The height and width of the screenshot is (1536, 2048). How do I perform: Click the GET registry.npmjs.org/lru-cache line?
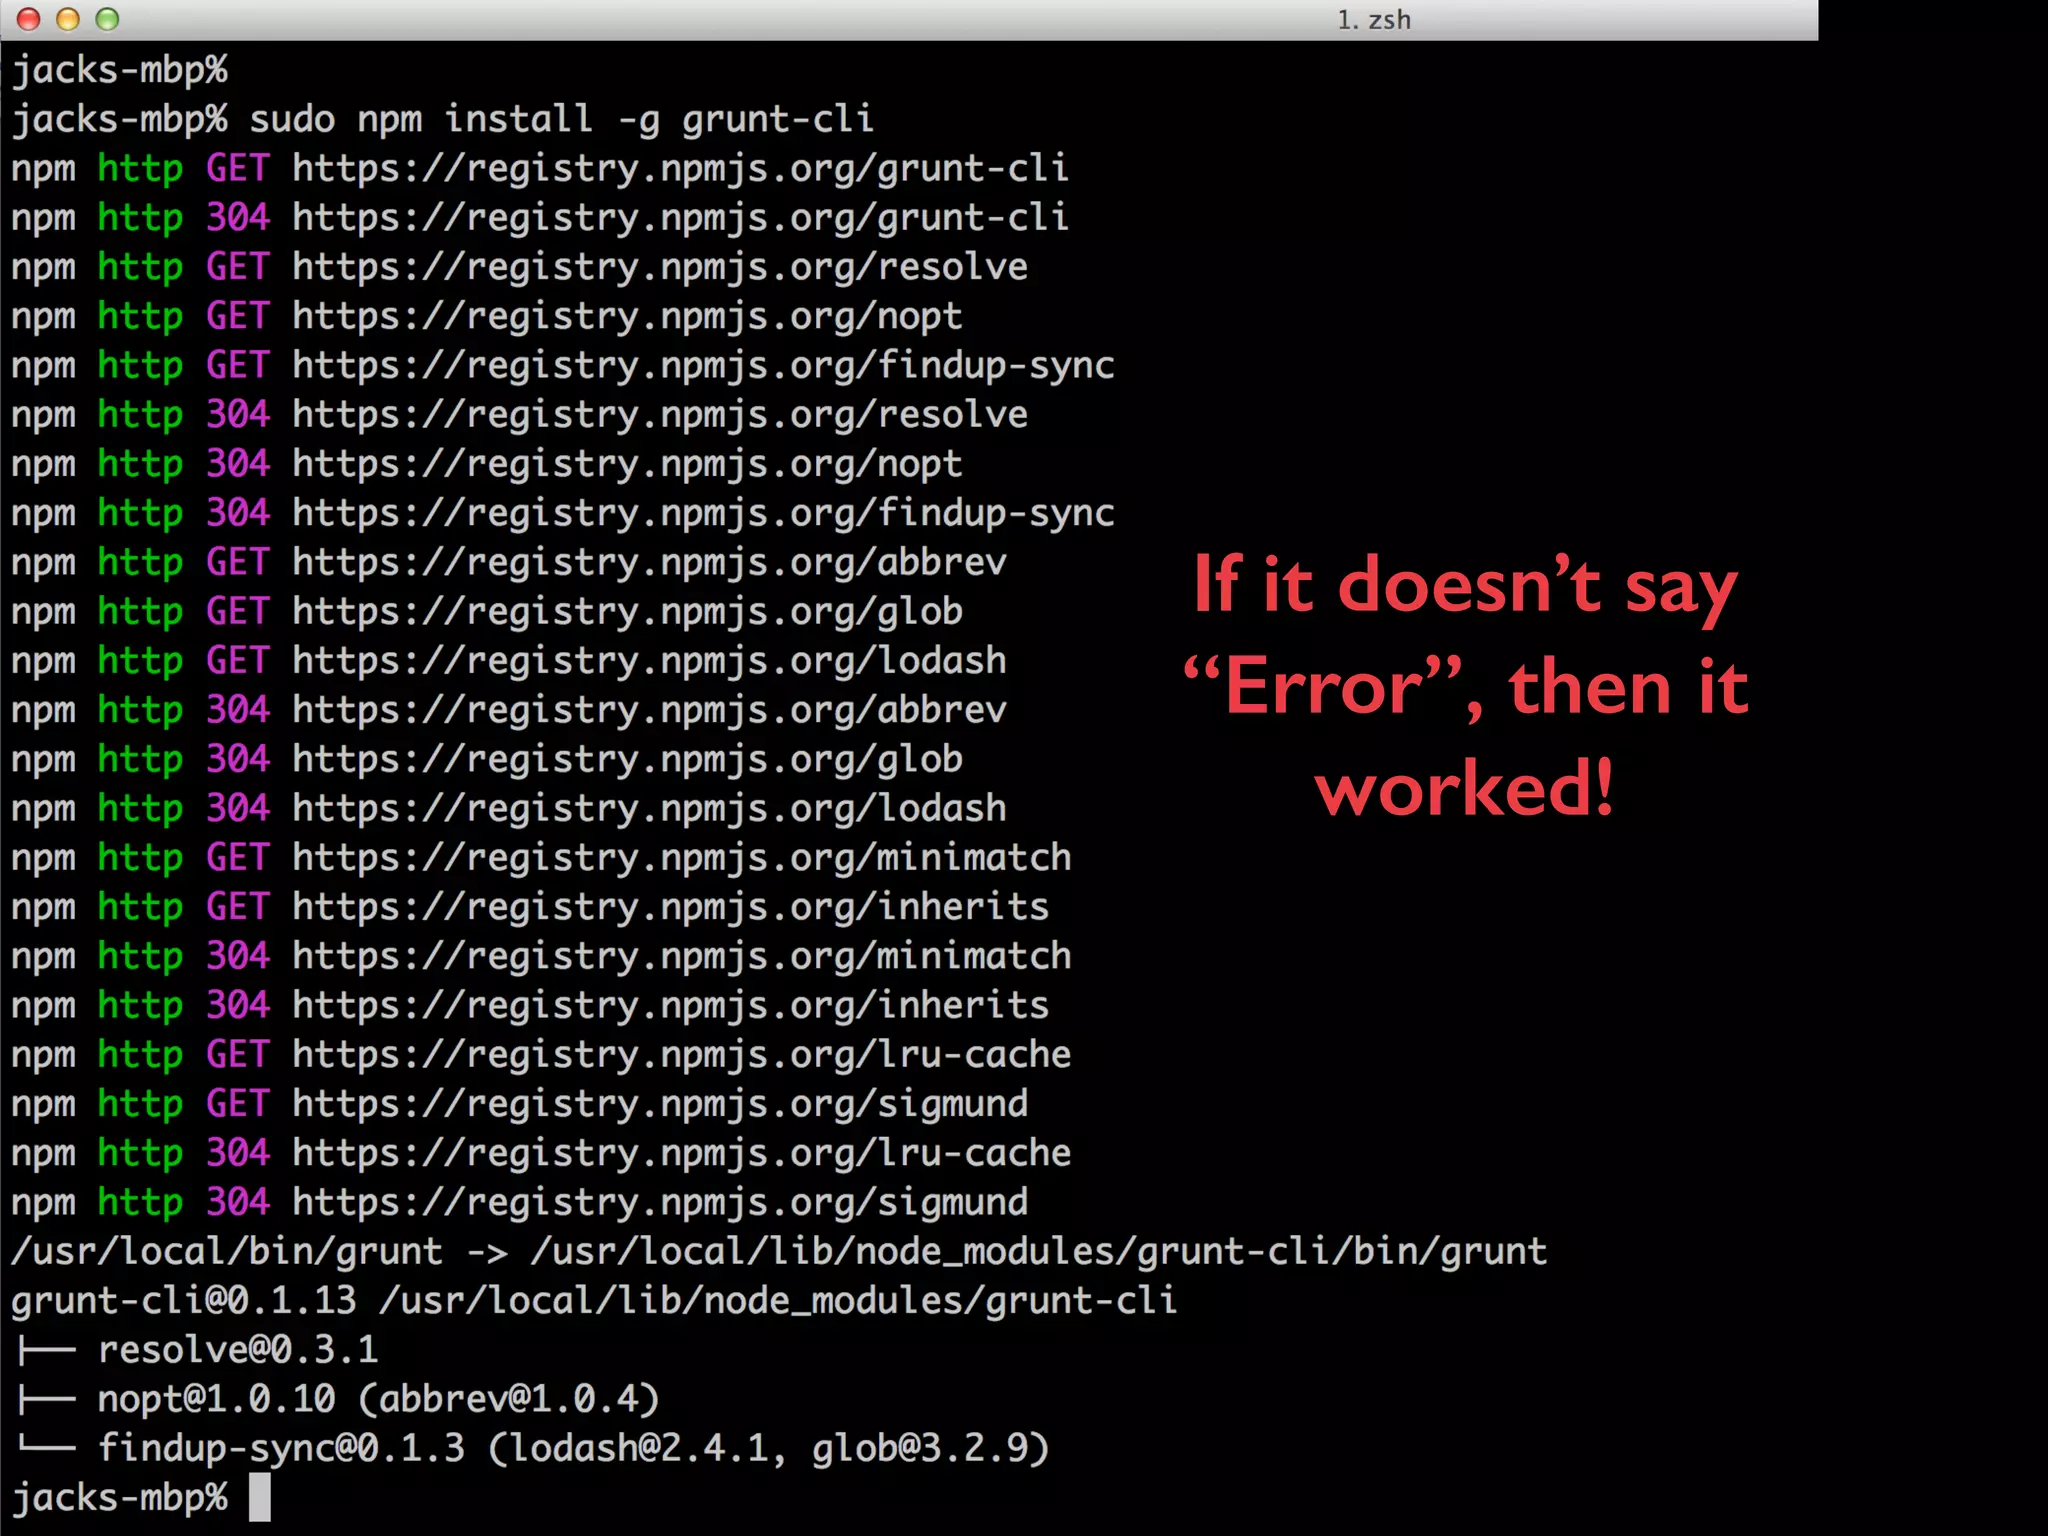[x=541, y=1055]
